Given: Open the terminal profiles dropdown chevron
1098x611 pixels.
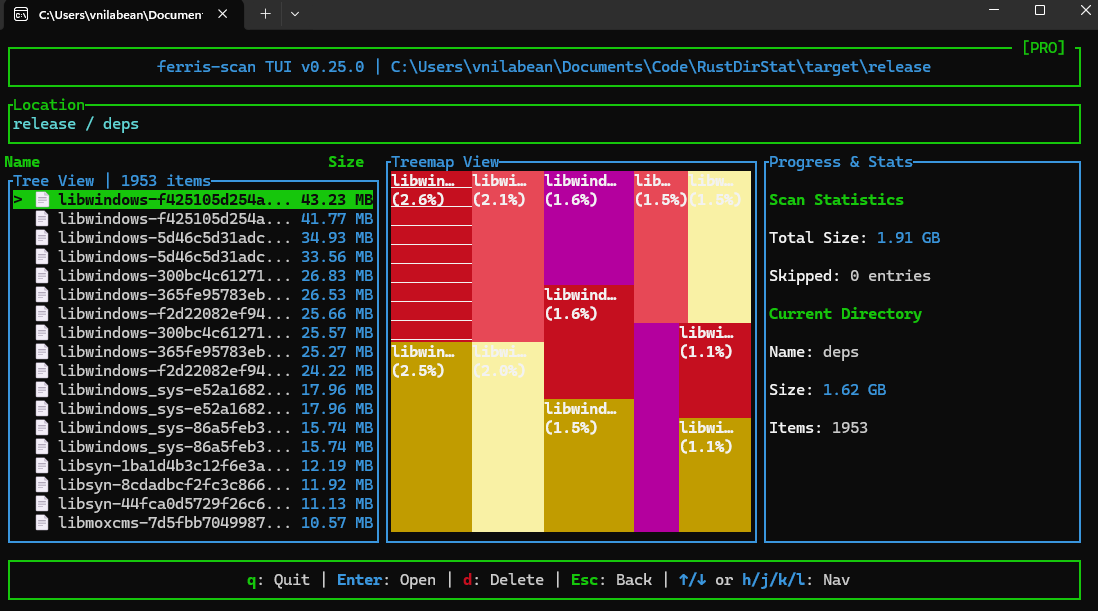Looking at the screenshot, I should 295,14.
